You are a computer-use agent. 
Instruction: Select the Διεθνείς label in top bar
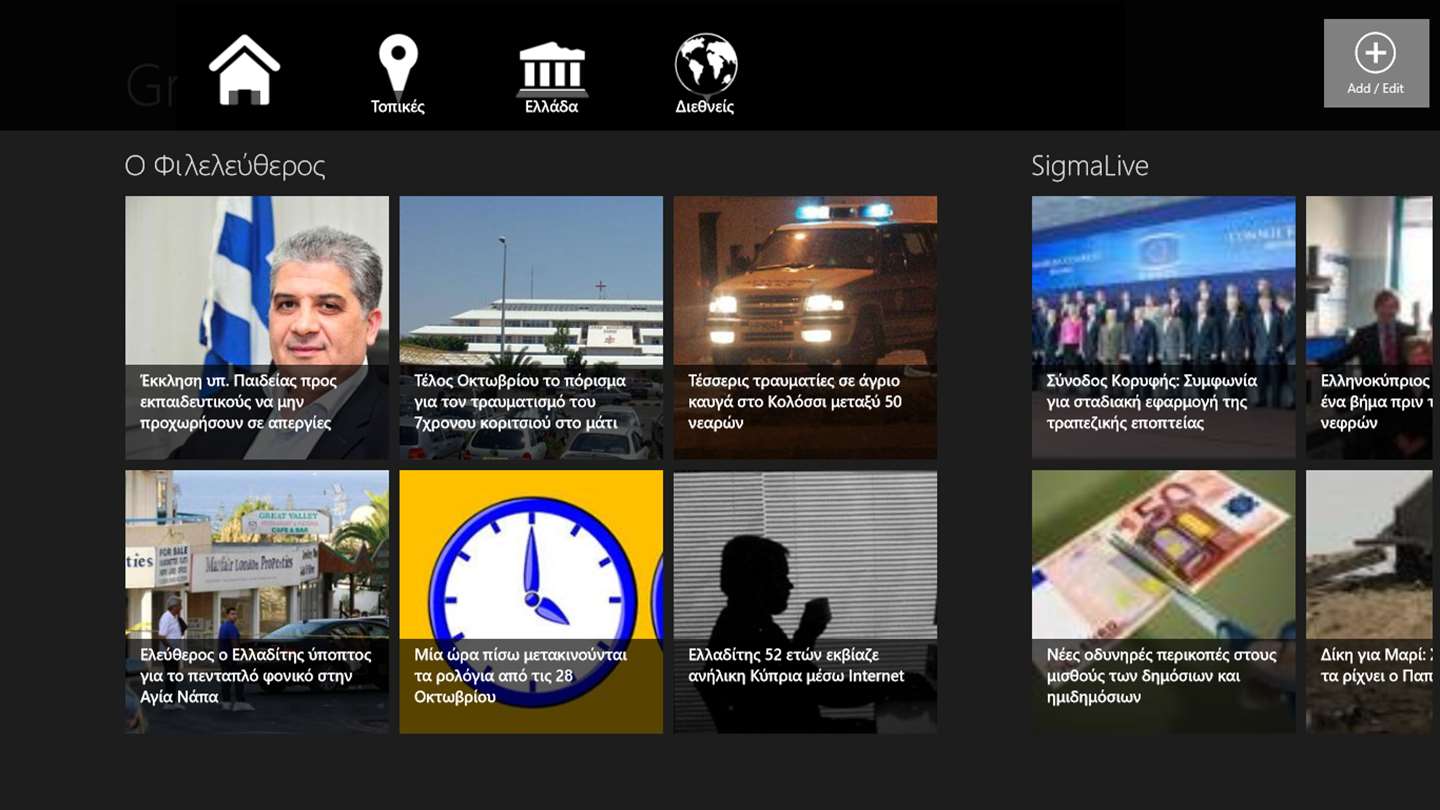tap(705, 107)
